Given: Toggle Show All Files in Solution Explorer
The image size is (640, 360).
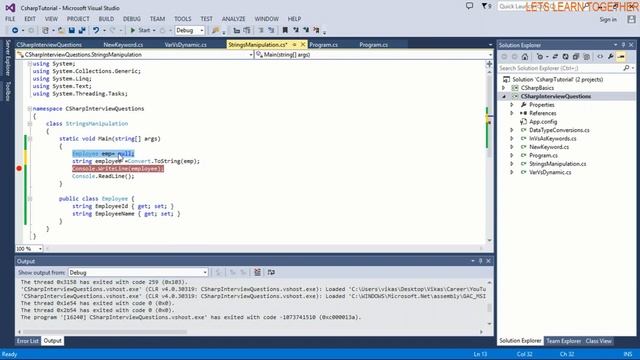Looking at the screenshot, I should tap(586, 57).
